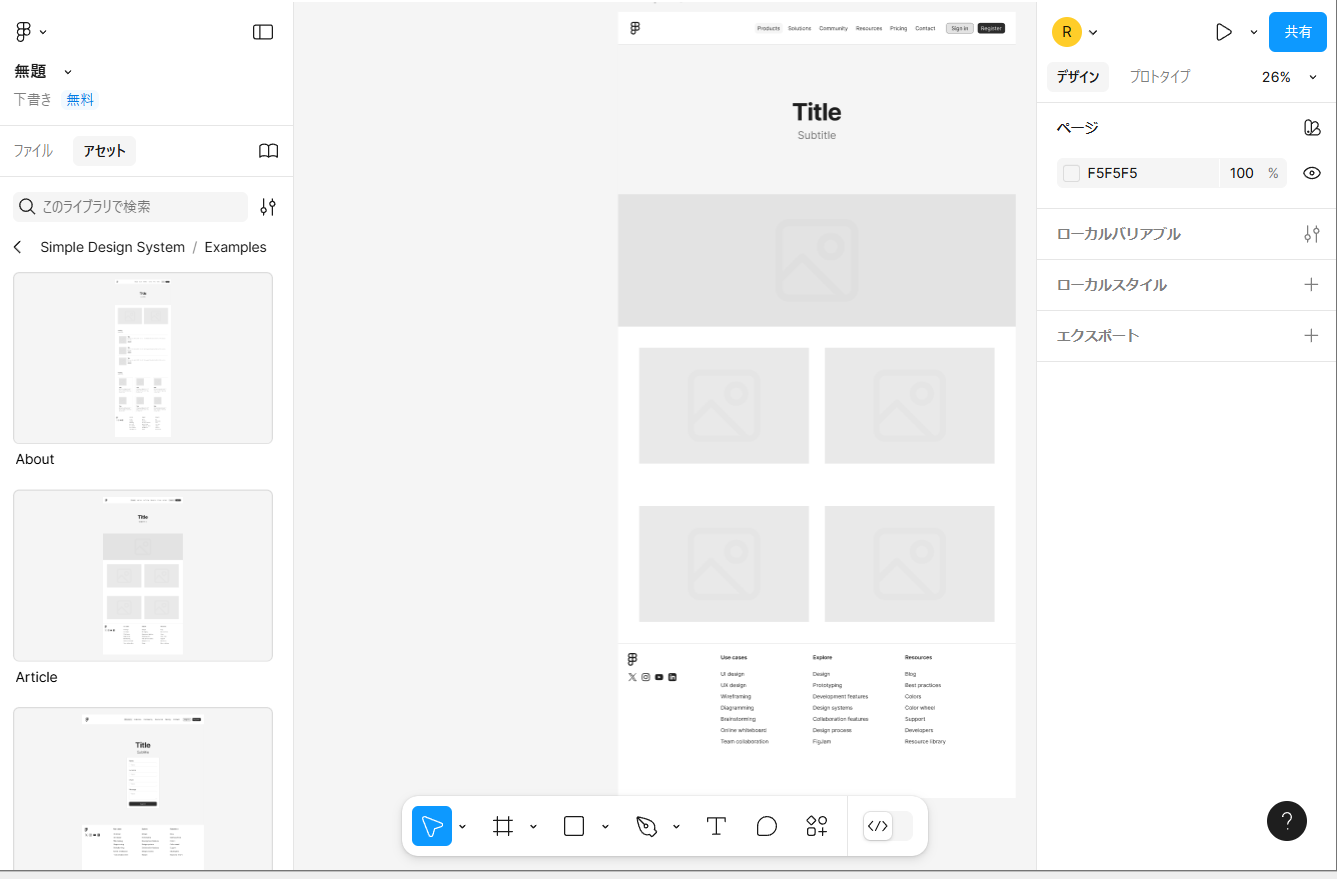Add a local style with plus icon
The image size is (1337, 879).
(x=1312, y=285)
